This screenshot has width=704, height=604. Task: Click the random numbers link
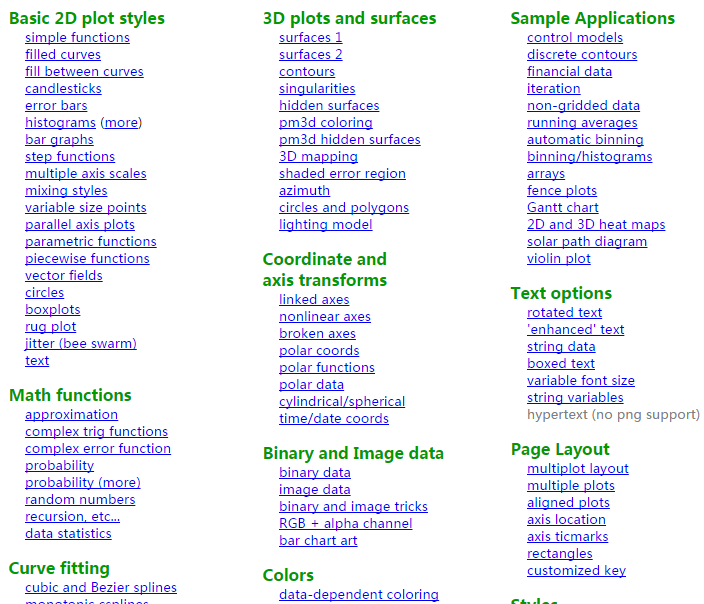(80, 500)
